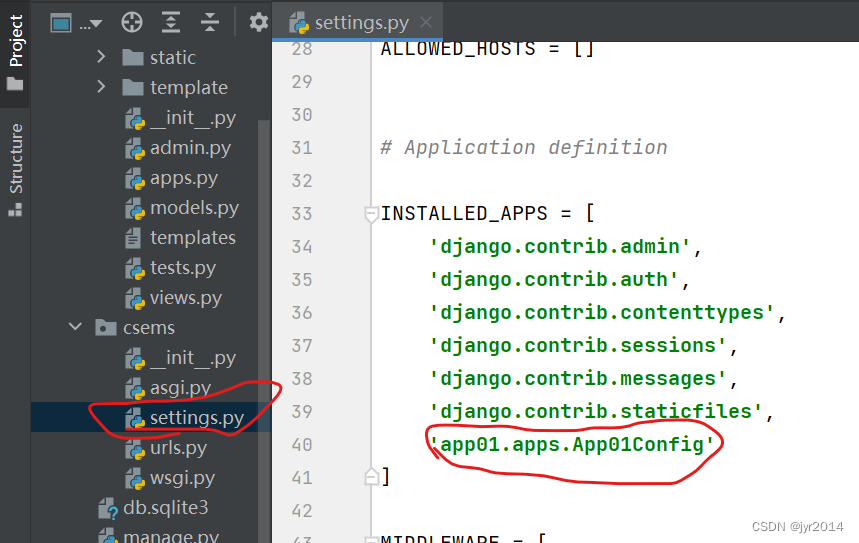Open the Structure tool window tab
Viewport: 859px width, 543px height.
point(15,170)
